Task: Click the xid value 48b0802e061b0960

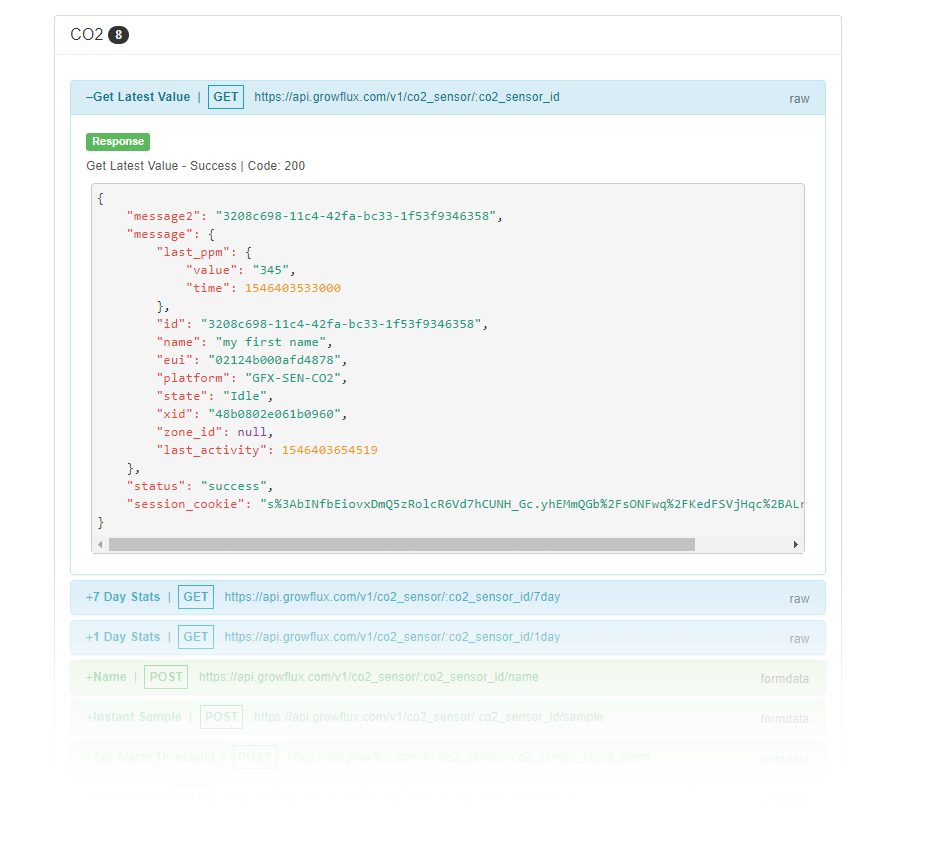Action: point(275,414)
